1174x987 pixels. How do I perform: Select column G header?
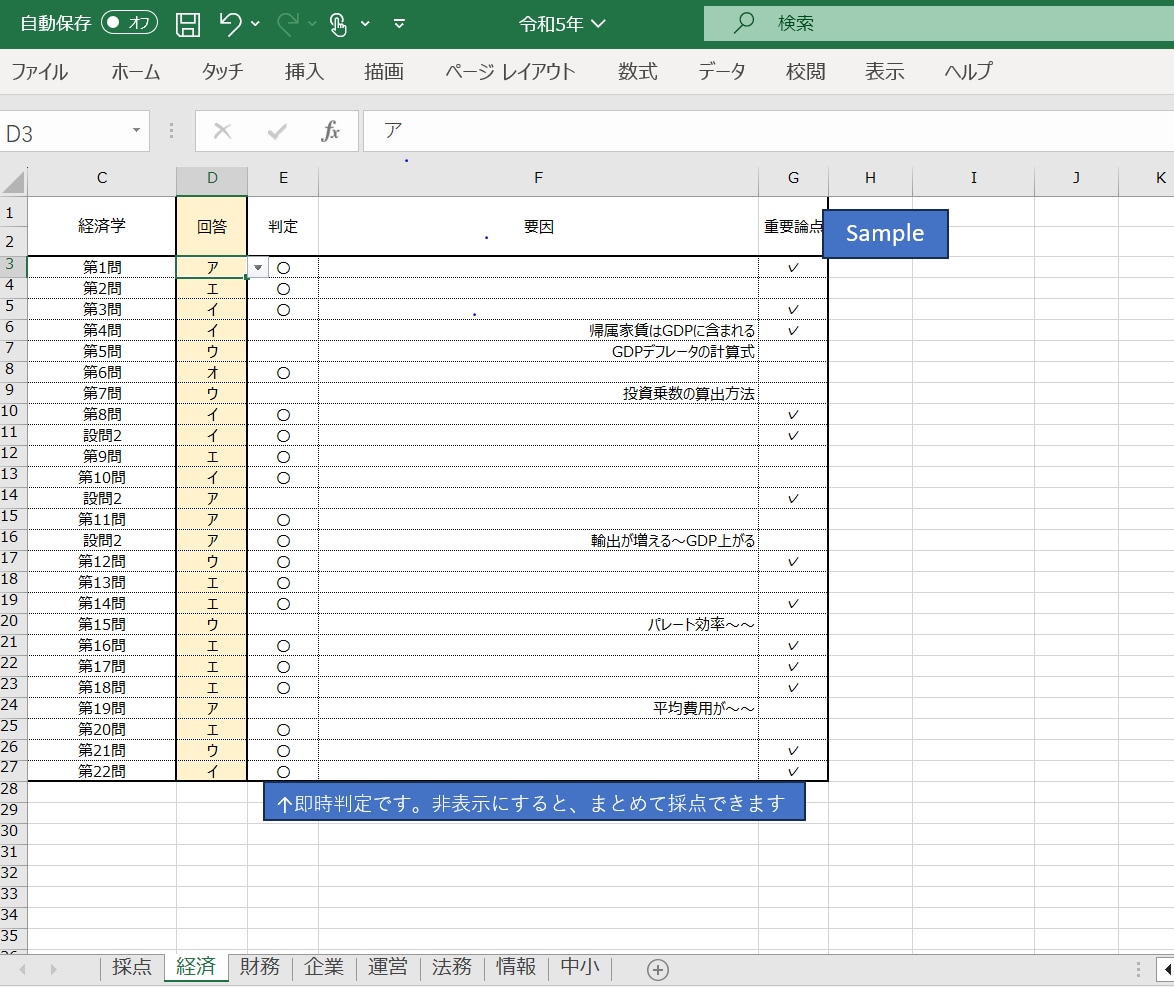[x=793, y=178]
